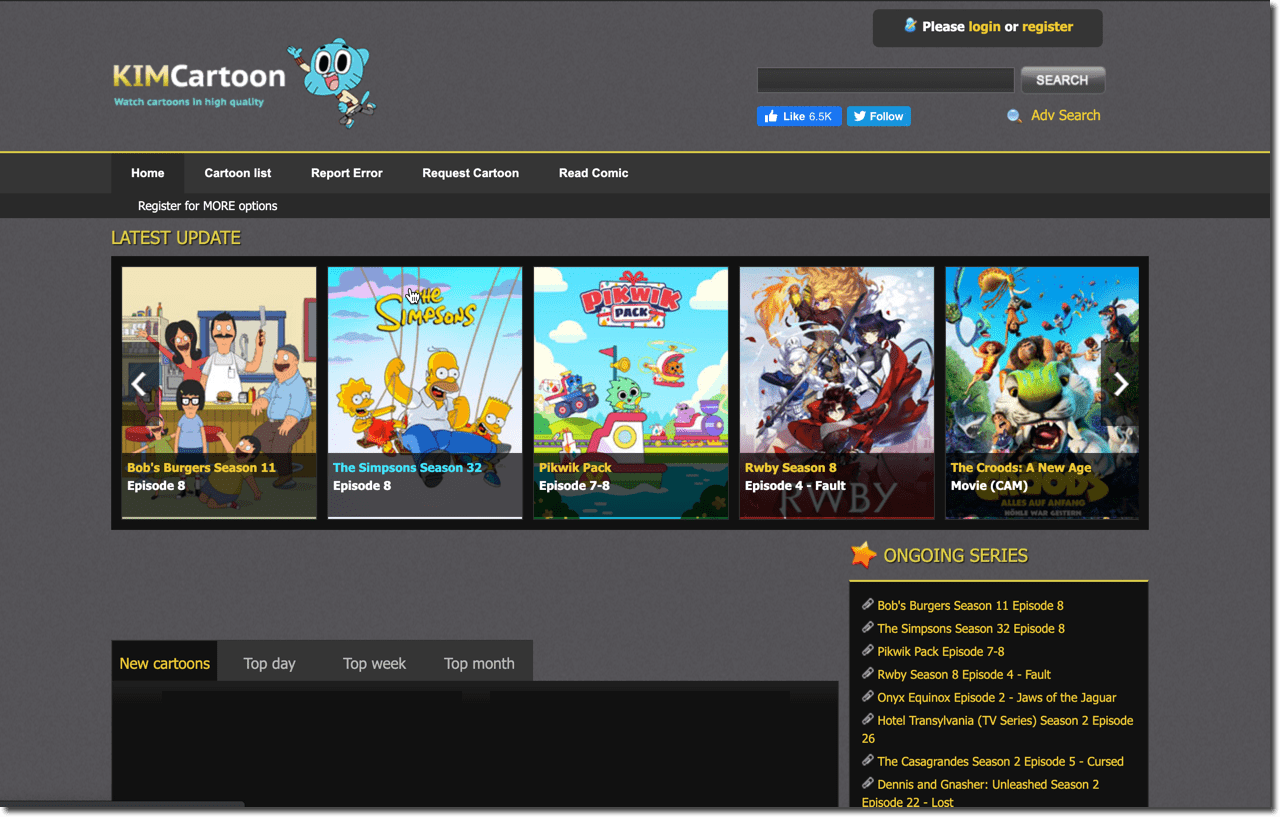Screen dimensions: 1280x817
Task: Click Bob's Burgers Season 11 title on slide
Action: [x=201, y=468]
